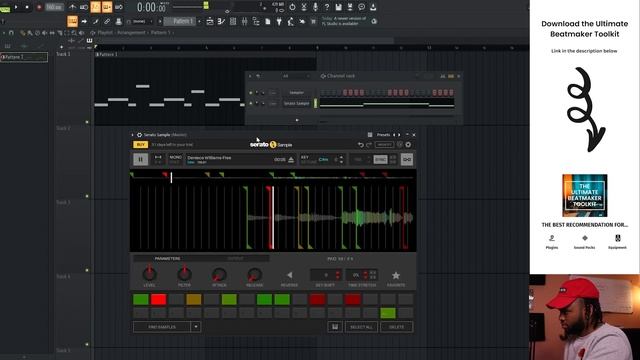Image resolution: width=640 pixels, height=360 pixels.
Task: Click Serato undo arrow icon
Action: pyautogui.click(x=360, y=144)
